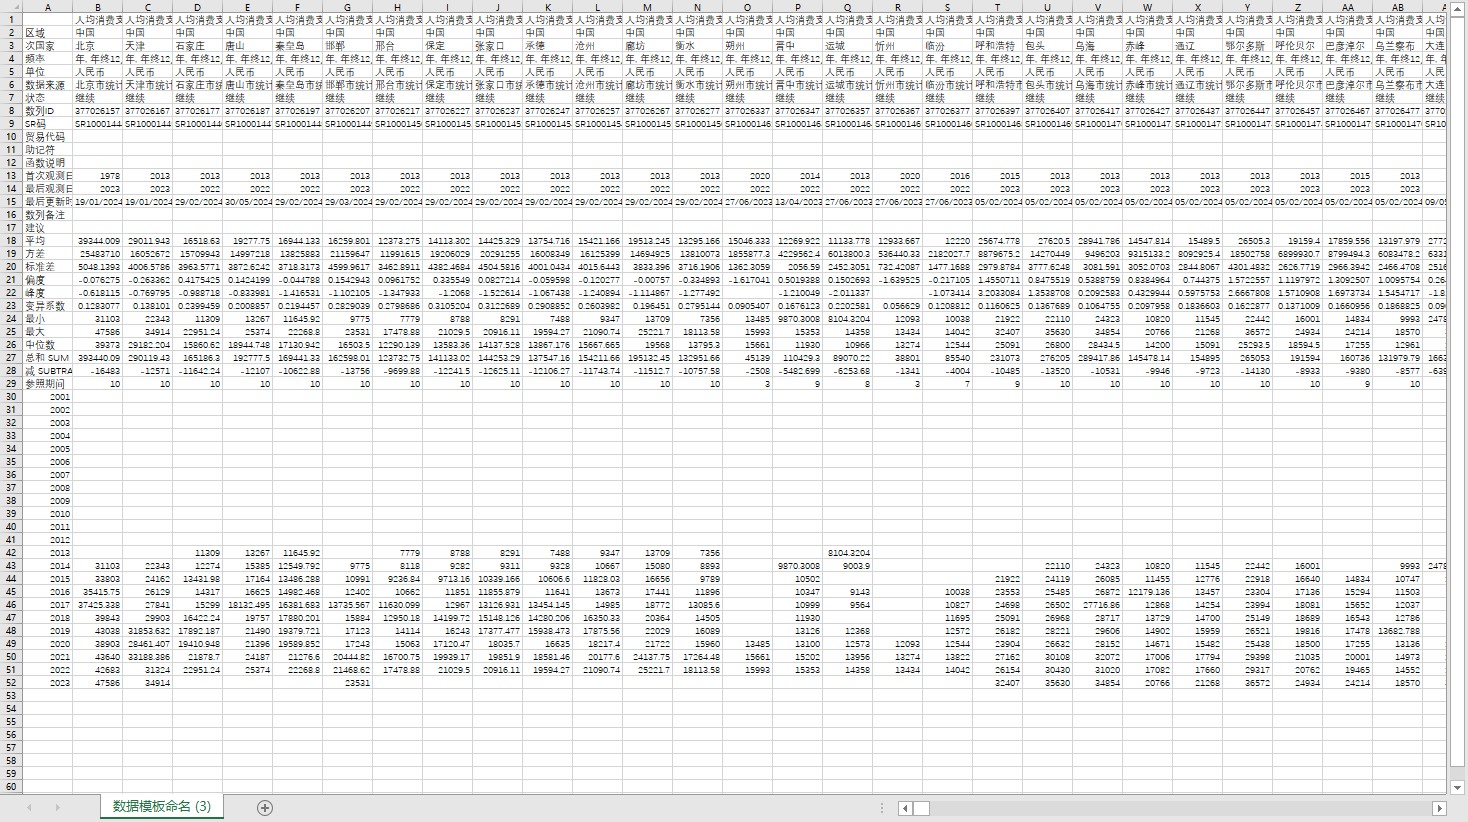Click the 30/05/2024 last updated cell

click(x=247, y=202)
